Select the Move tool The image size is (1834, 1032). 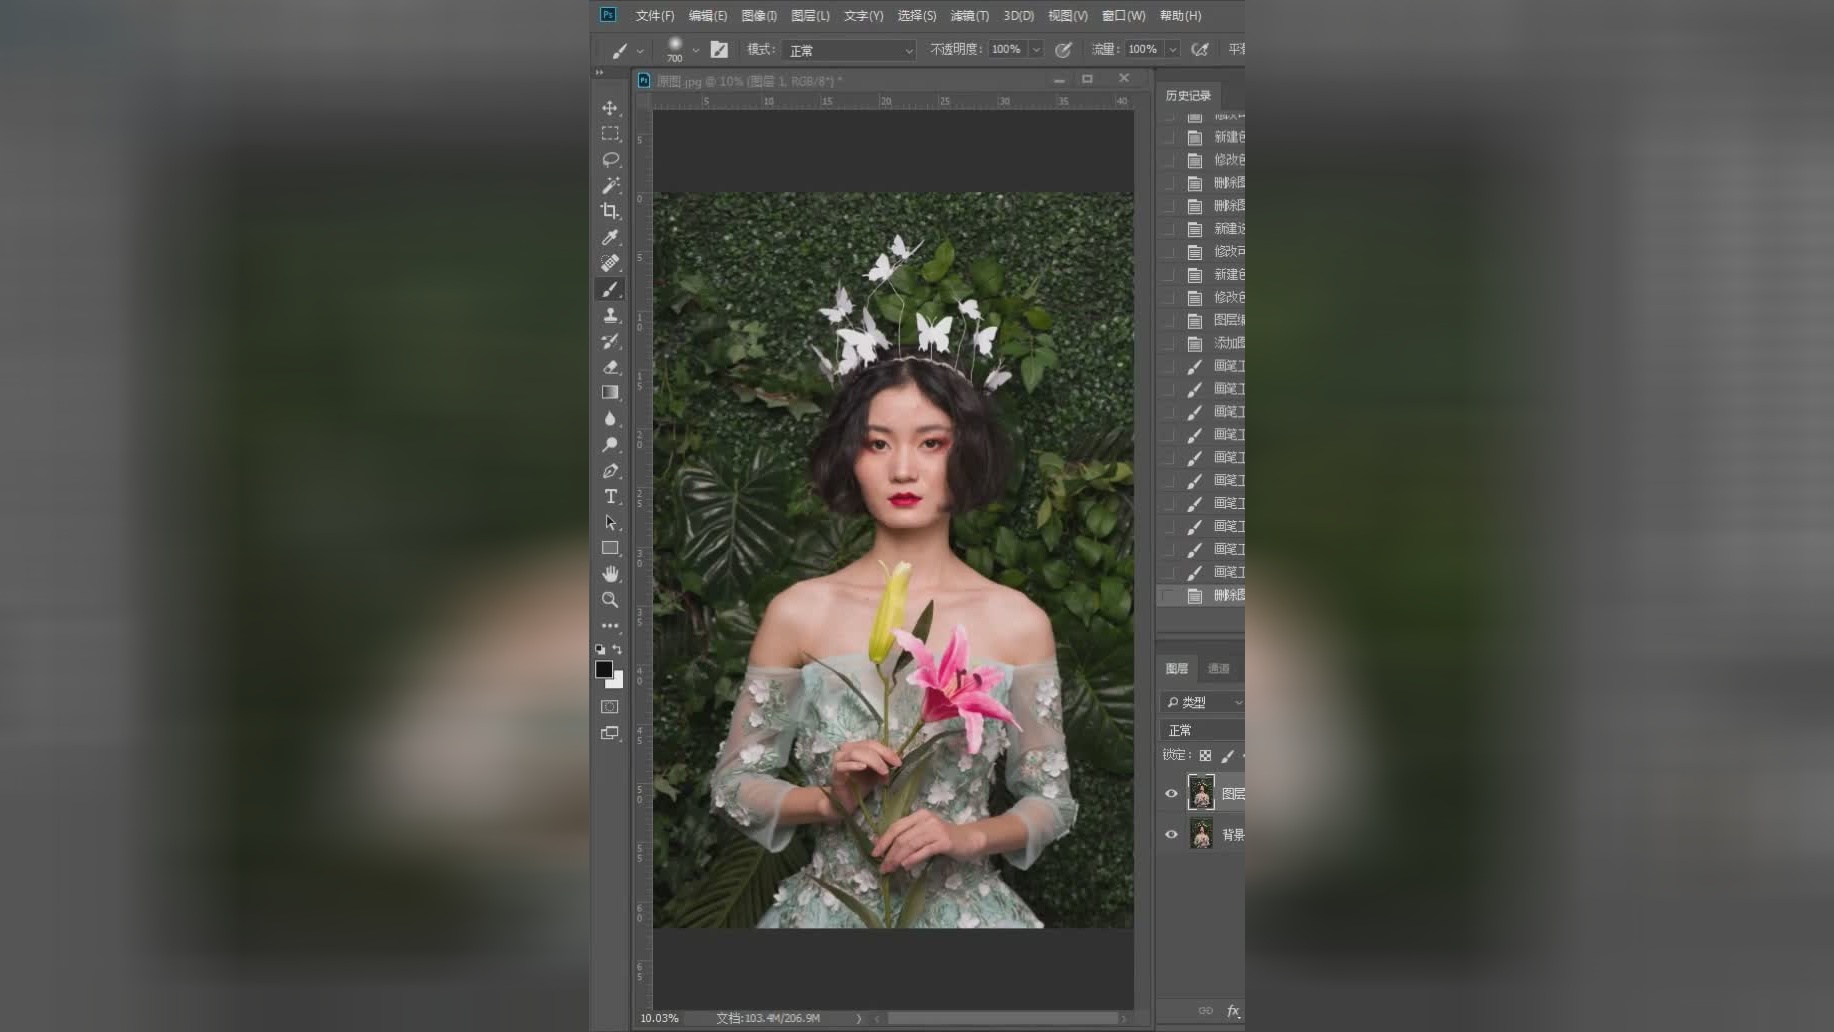(x=610, y=108)
